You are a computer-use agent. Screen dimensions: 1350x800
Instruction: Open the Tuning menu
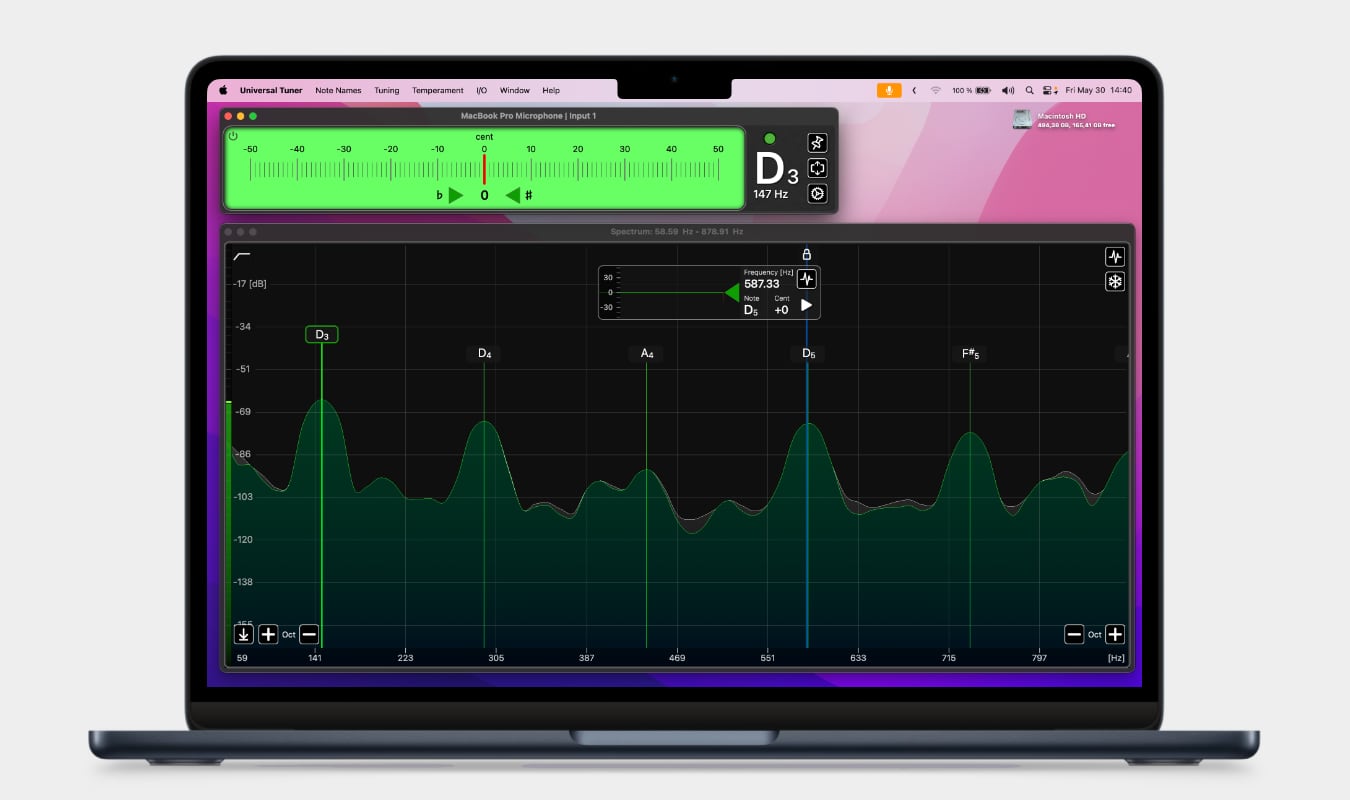pyautogui.click(x=386, y=90)
